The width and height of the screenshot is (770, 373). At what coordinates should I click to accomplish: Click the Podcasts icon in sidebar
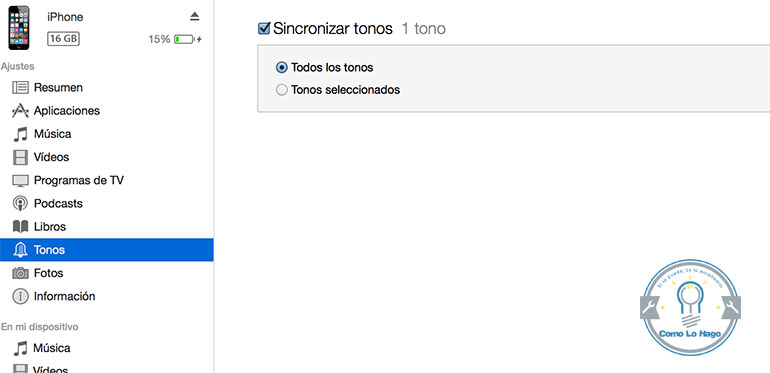point(20,204)
